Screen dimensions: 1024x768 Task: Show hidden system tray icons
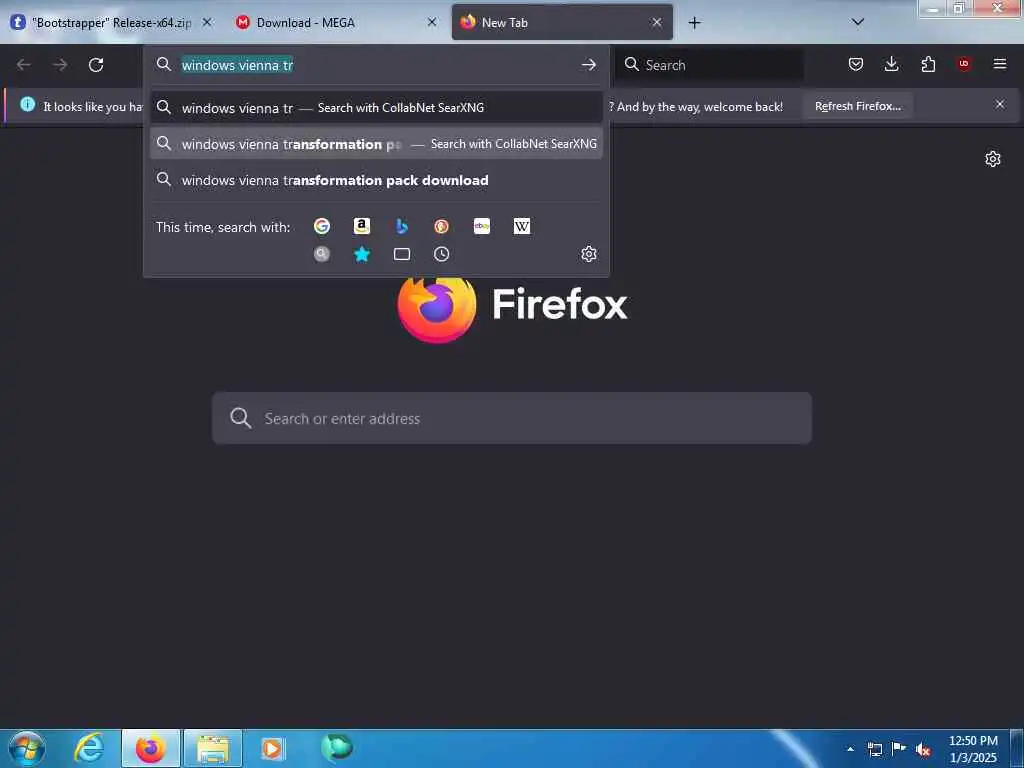(850, 749)
